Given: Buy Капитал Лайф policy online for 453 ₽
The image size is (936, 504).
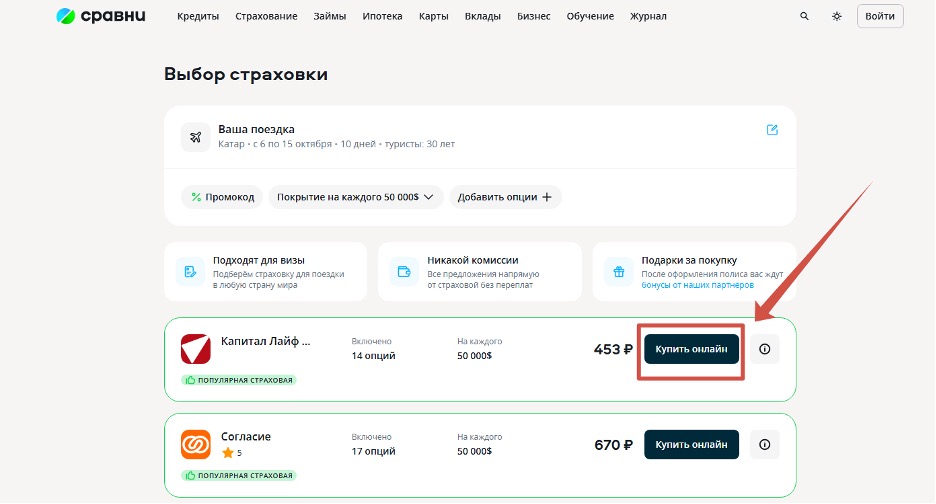Looking at the screenshot, I should [691, 349].
